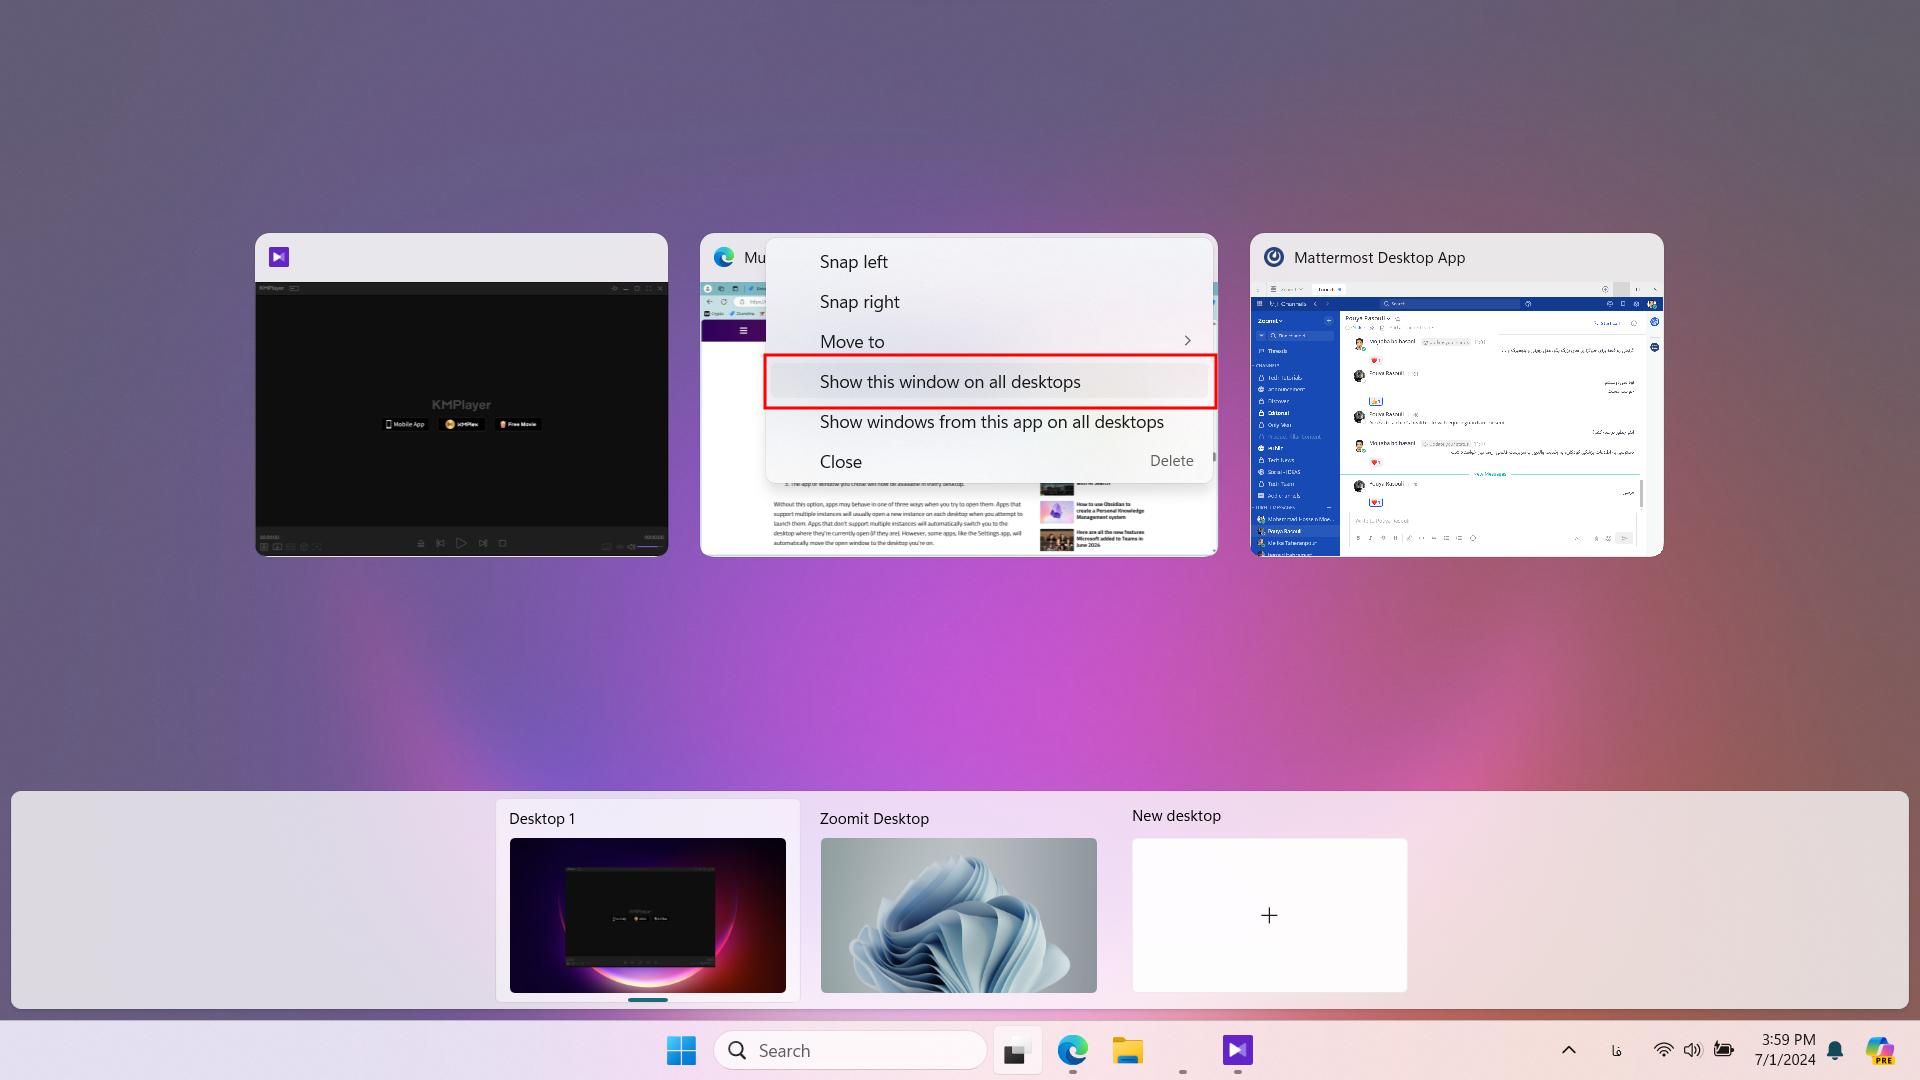The width and height of the screenshot is (1920, 1080).
Task: Click Desktop 1 thumbnail at bottom
Action: pyautogui.click(x=647, y=915)
